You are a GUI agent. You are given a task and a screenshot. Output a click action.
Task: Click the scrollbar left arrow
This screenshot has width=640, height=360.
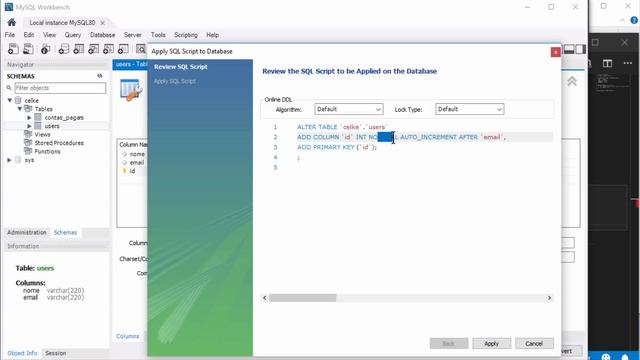tap(264, 298)
